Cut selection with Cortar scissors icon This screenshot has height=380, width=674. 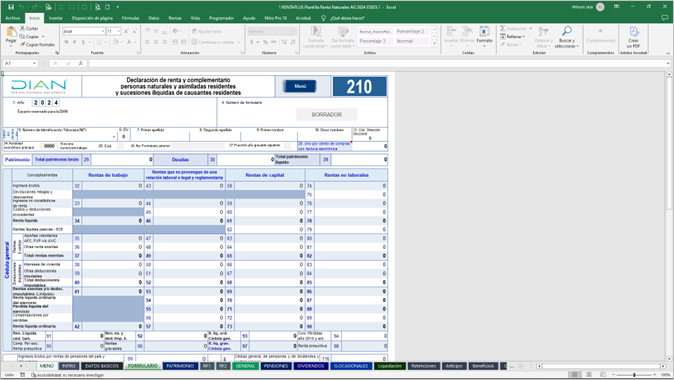[x=23, y=28]
